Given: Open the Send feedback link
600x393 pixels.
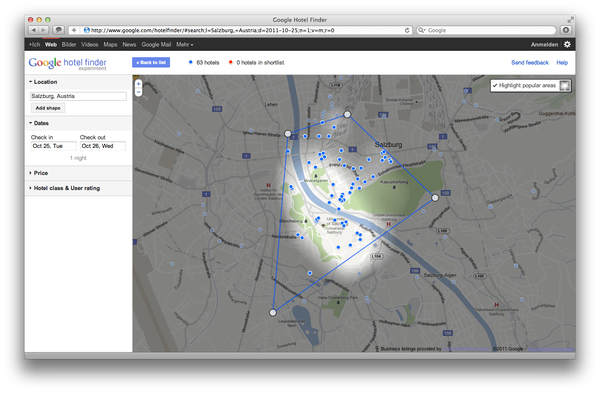Looking at the screenshot, I should [x=530, y=62].
